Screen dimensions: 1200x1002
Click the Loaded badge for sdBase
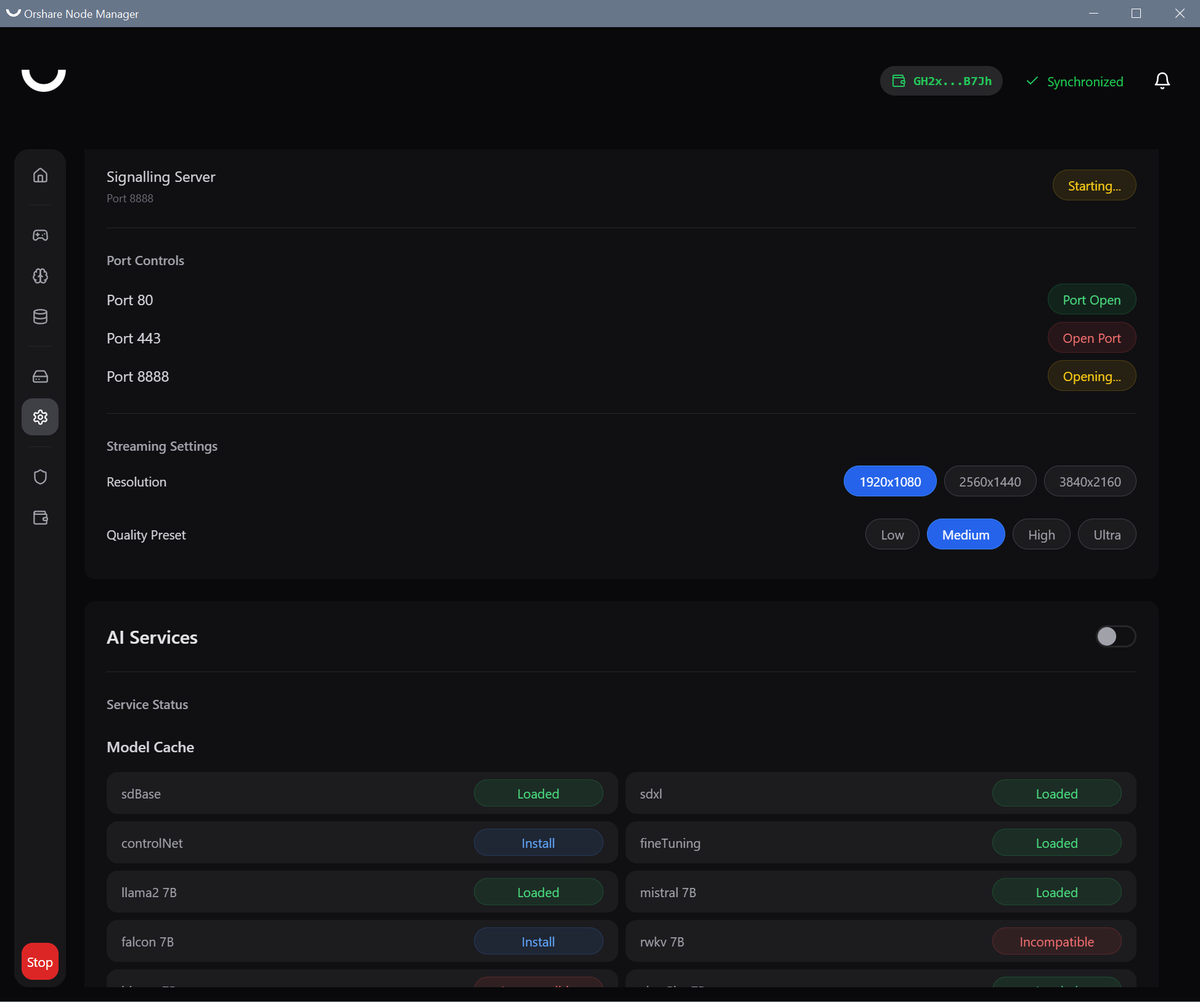[538, 794]
